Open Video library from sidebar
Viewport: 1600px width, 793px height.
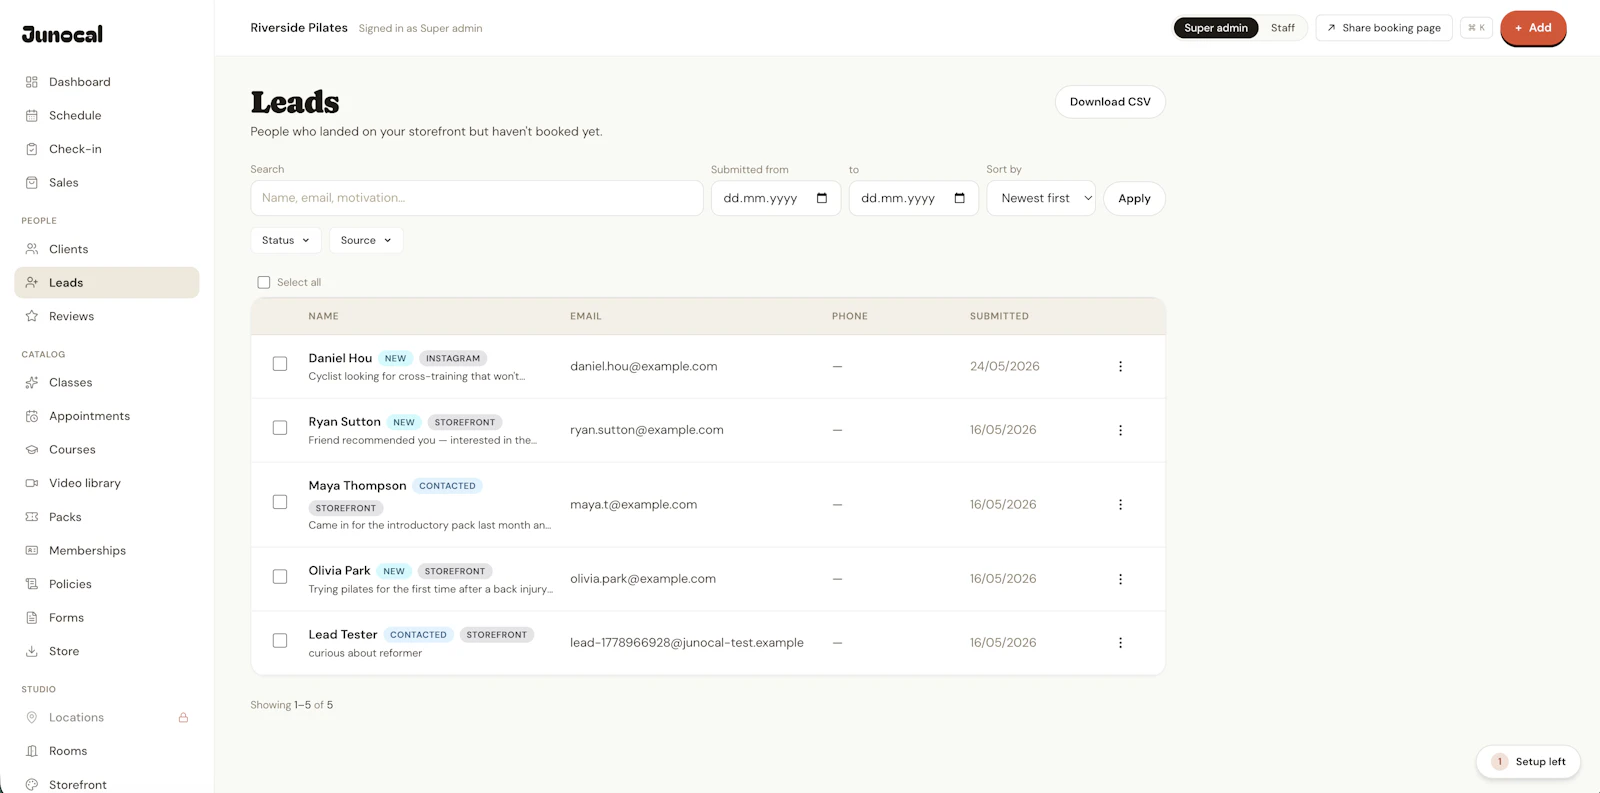pos(107,483)
